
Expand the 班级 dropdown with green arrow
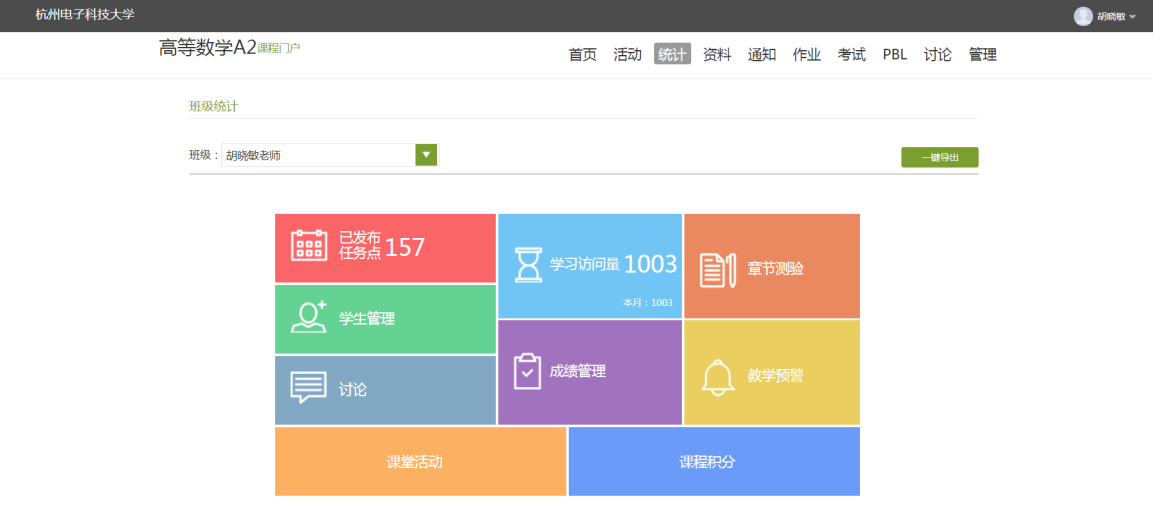(426, 155)
